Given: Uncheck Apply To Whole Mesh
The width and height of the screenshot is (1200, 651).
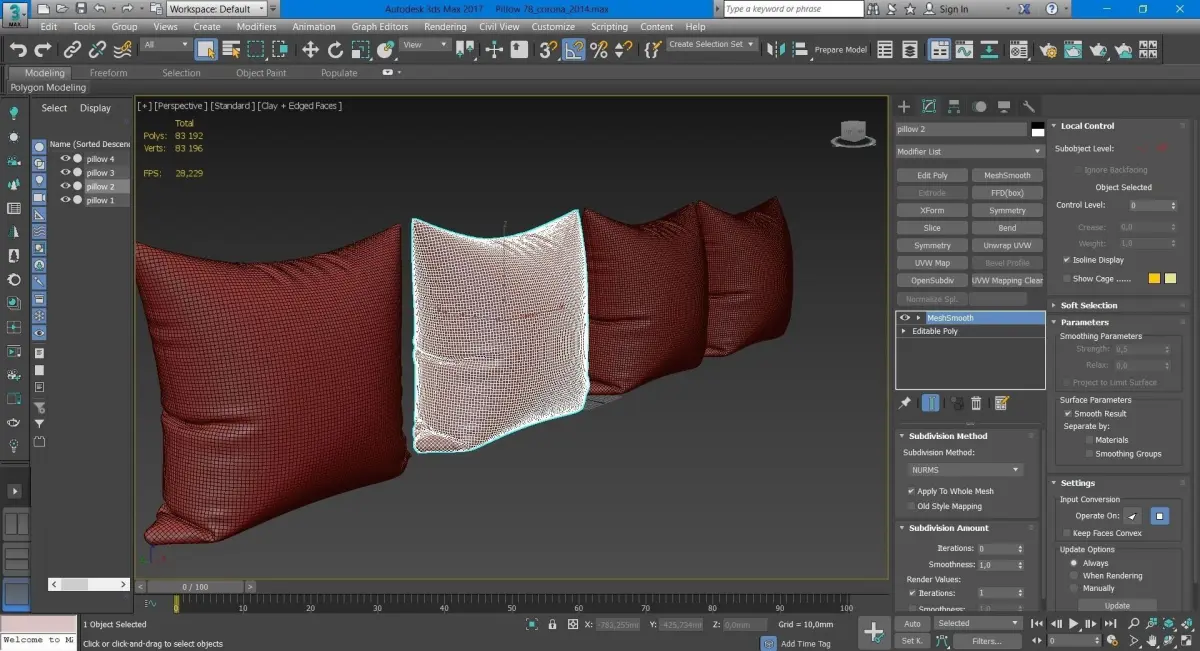Looking at the screenshot, I should pos(911,491).
